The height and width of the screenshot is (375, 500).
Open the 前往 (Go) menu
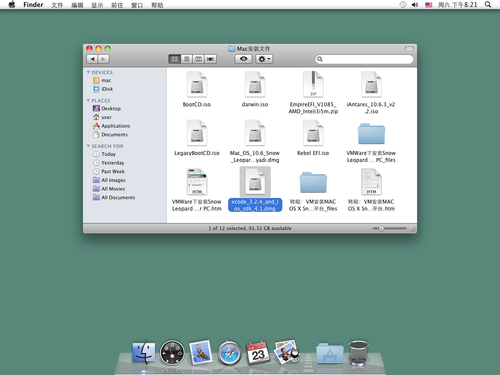[x=117, y=5]
